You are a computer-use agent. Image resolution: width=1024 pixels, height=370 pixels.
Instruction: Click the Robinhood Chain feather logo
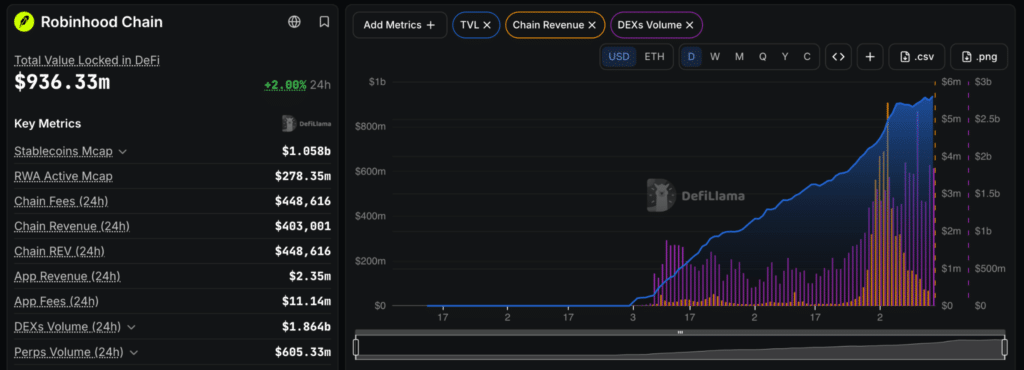point(24,22)
